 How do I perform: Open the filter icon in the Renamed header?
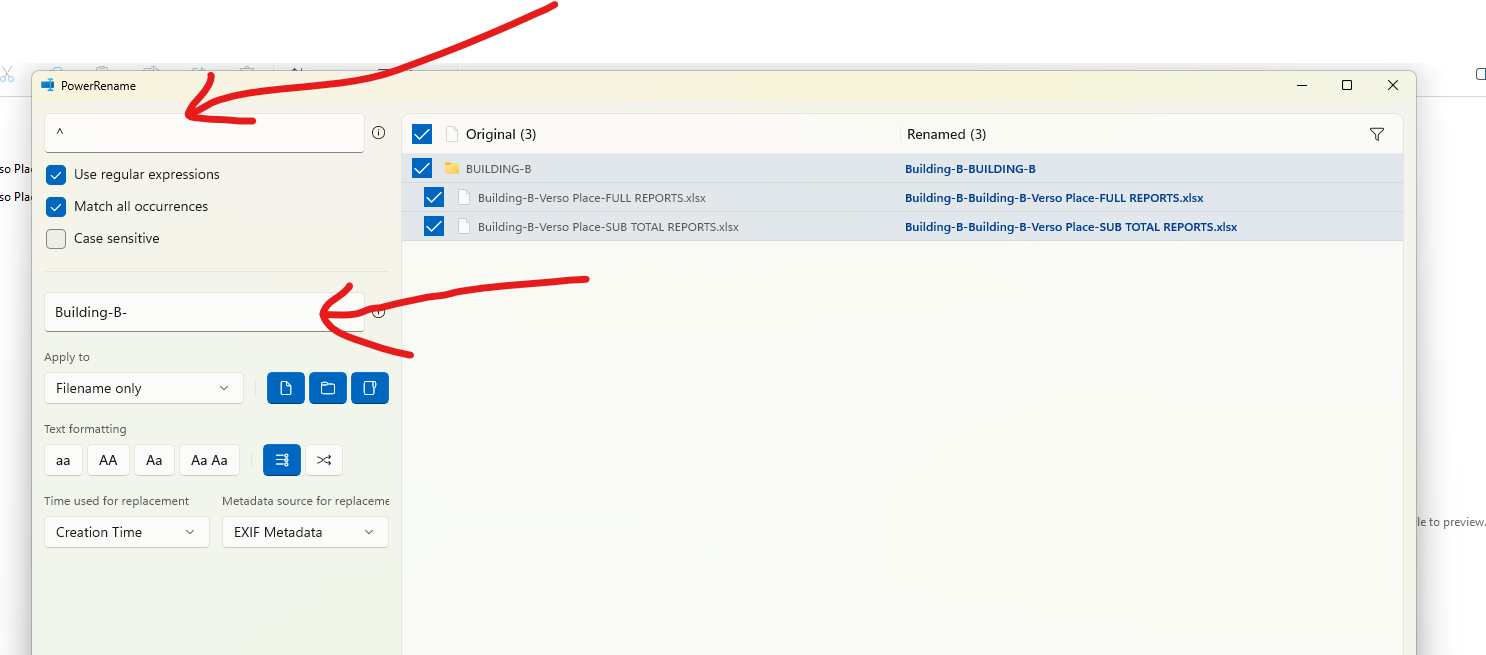[x=1377, y=134]
